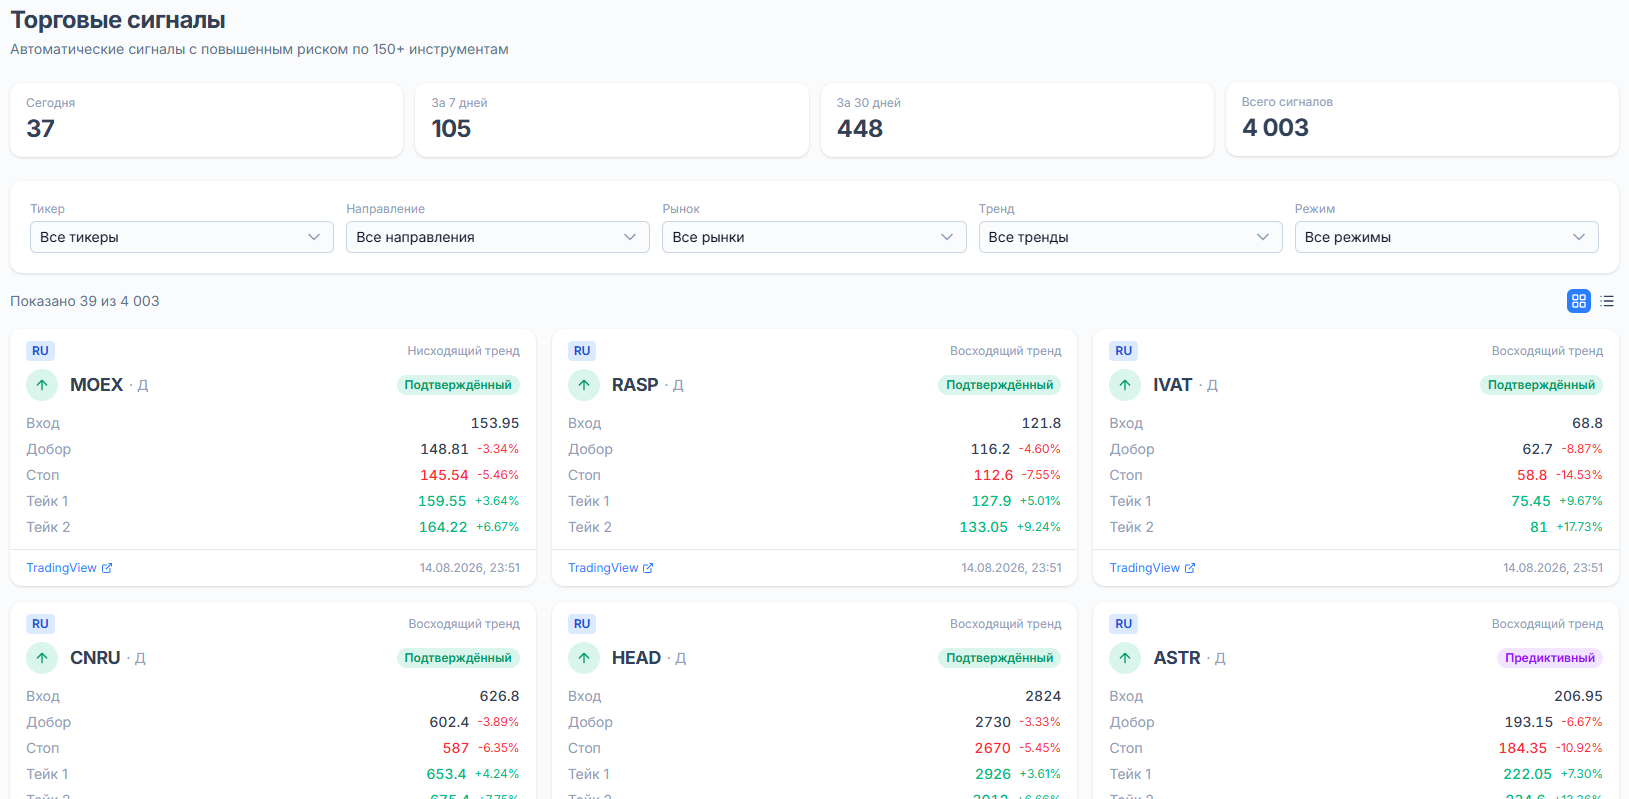Click RASP up-arrow direction icon

[x=584, y=385]
